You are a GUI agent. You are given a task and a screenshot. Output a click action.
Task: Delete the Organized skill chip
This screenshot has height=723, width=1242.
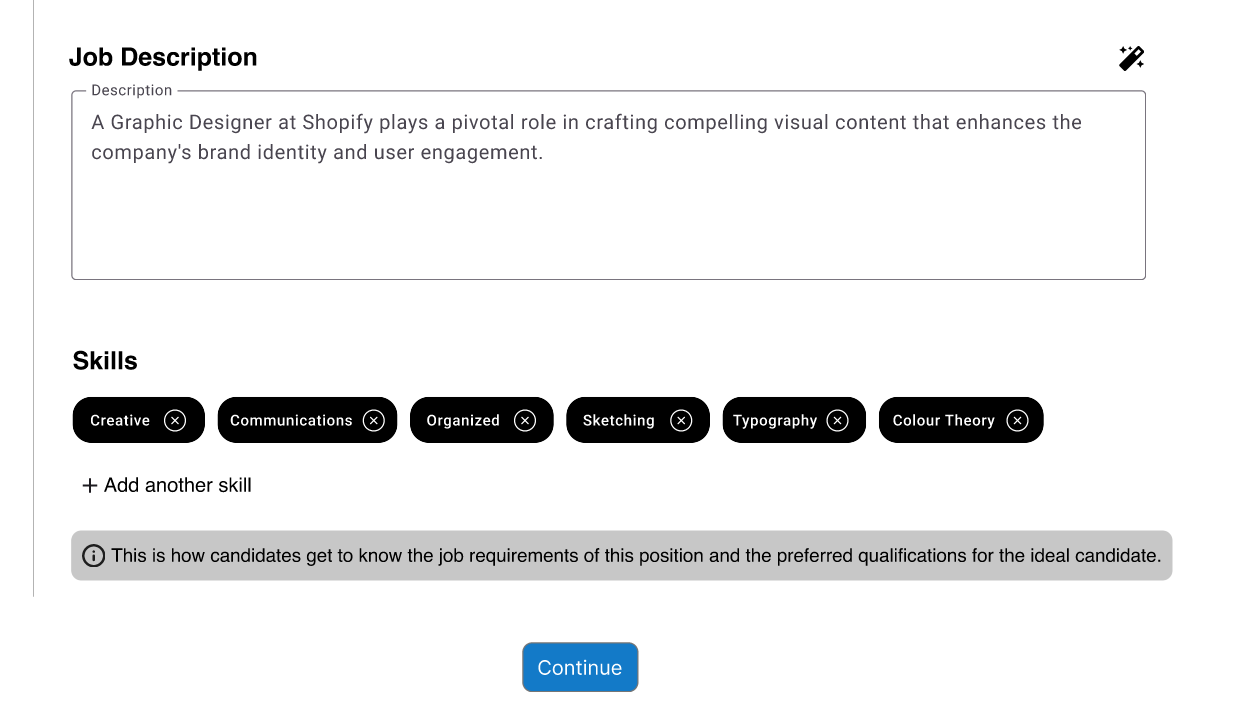click(x=525, y=421)
